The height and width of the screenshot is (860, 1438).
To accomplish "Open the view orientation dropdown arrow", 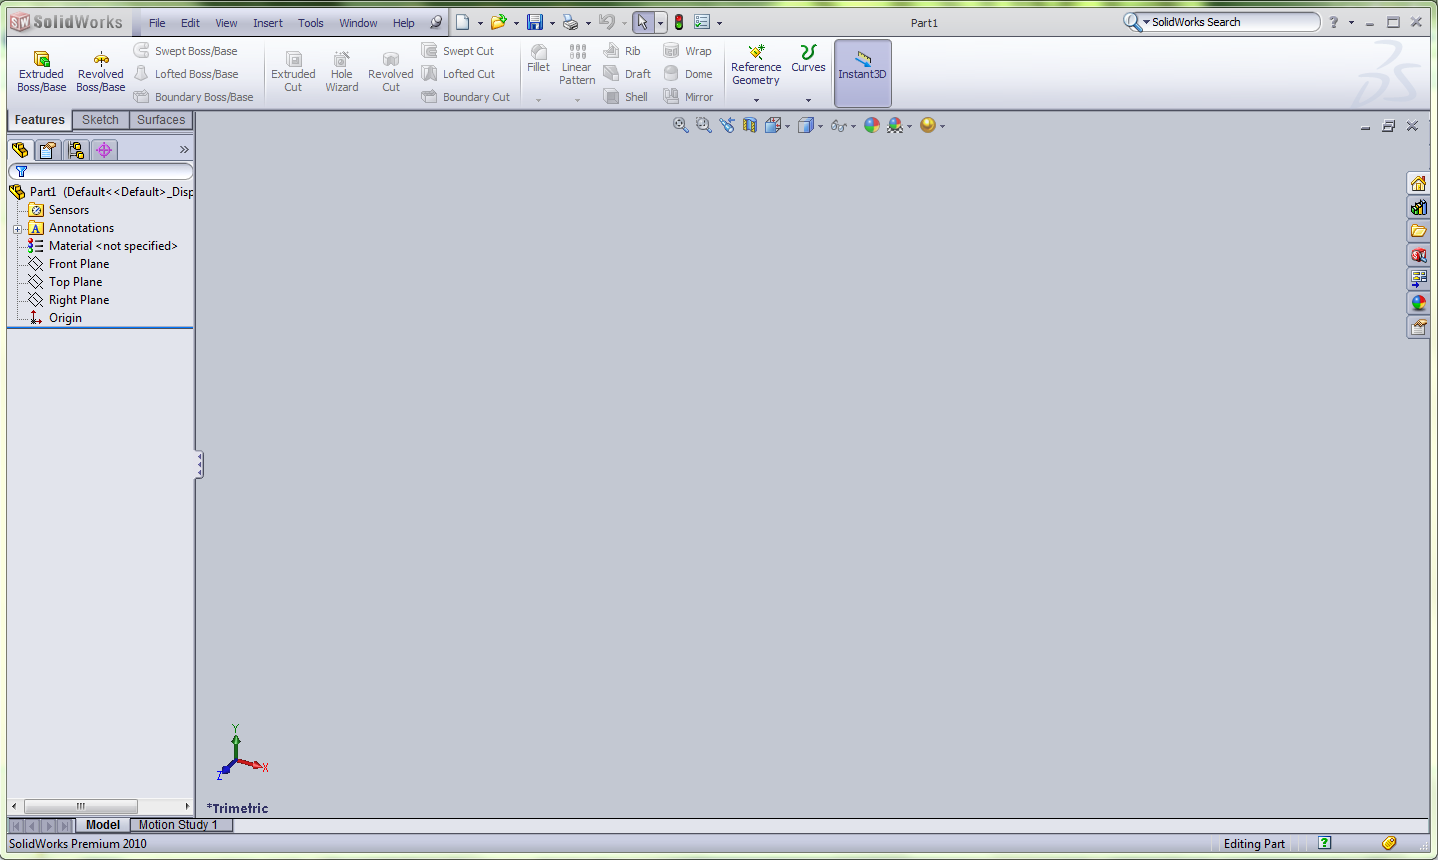I will coord(785,125).
